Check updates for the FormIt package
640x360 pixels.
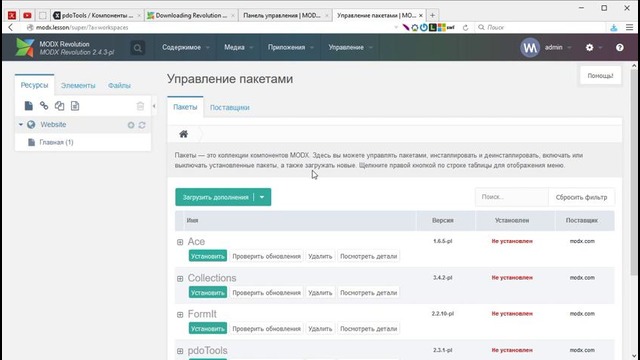267,329
